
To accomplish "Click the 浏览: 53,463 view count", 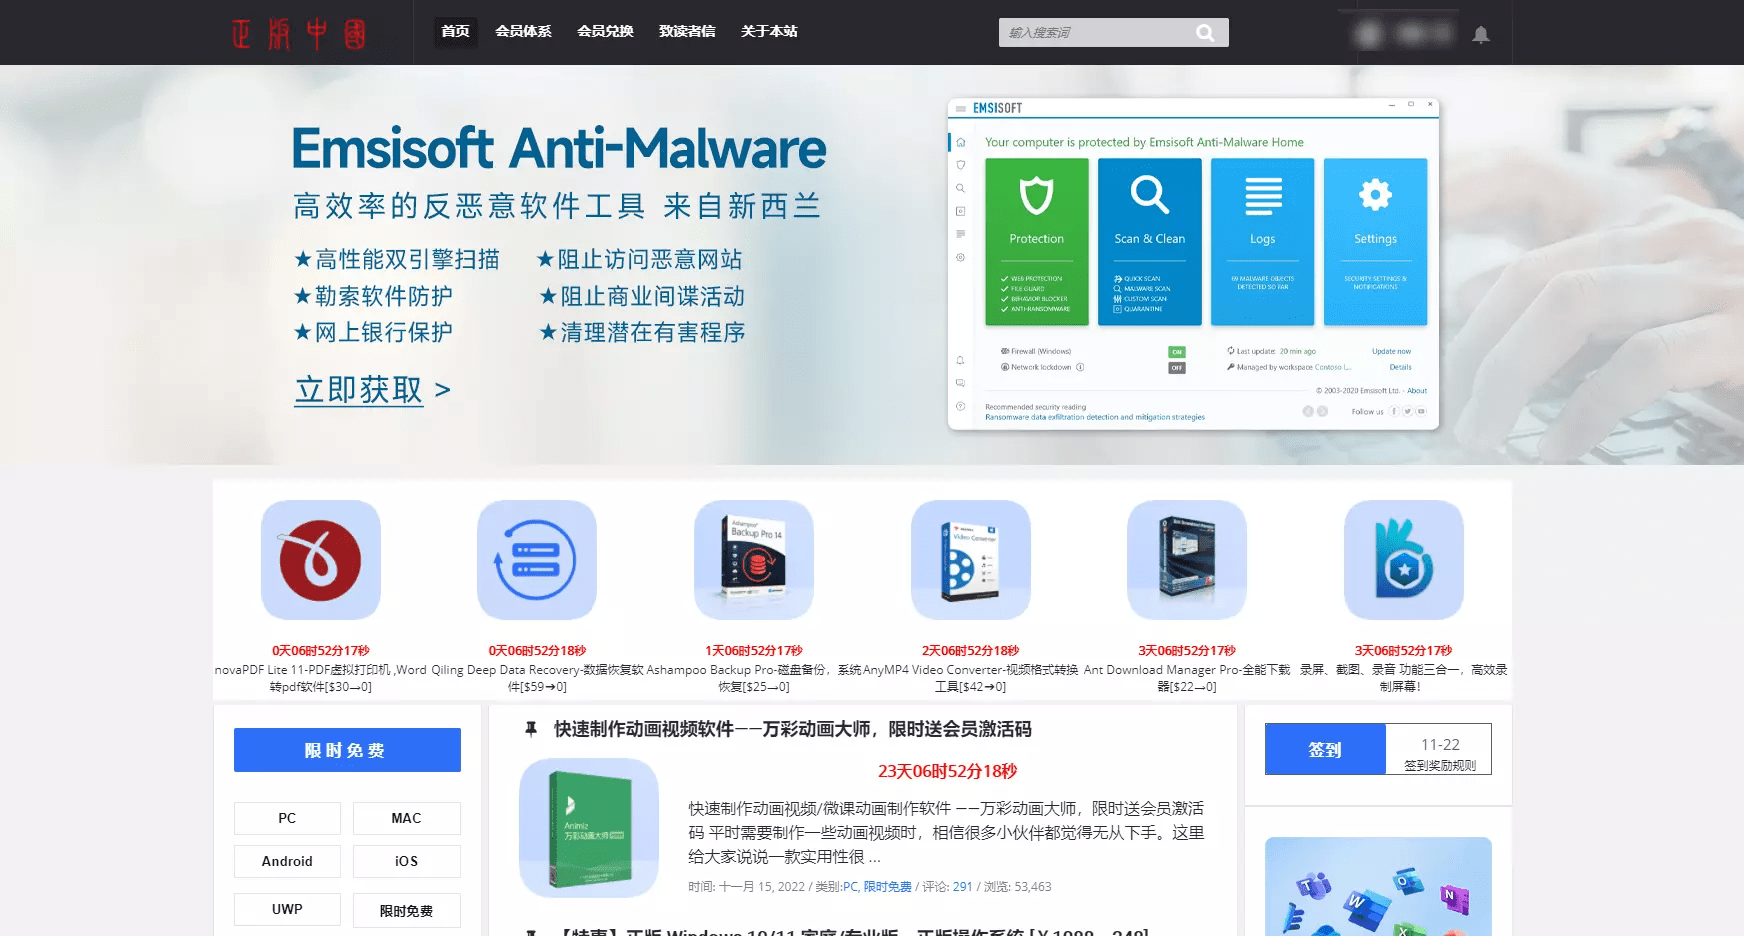I will pyautogui.click(x=1018, y=887).
